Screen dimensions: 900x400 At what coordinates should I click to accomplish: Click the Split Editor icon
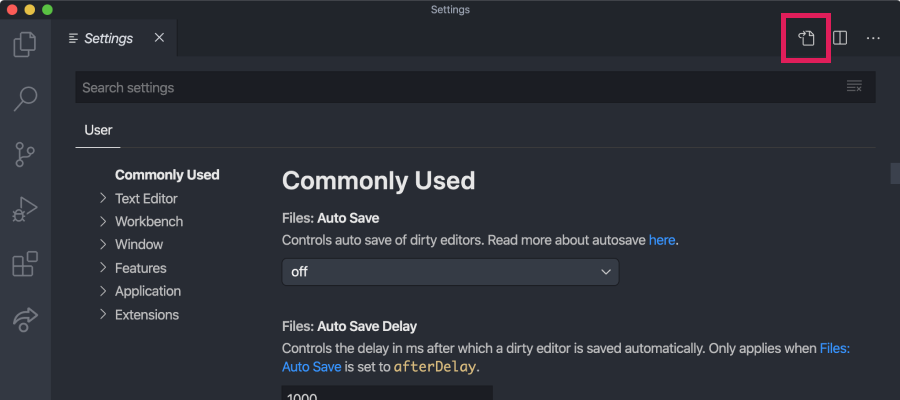point(840,38)
